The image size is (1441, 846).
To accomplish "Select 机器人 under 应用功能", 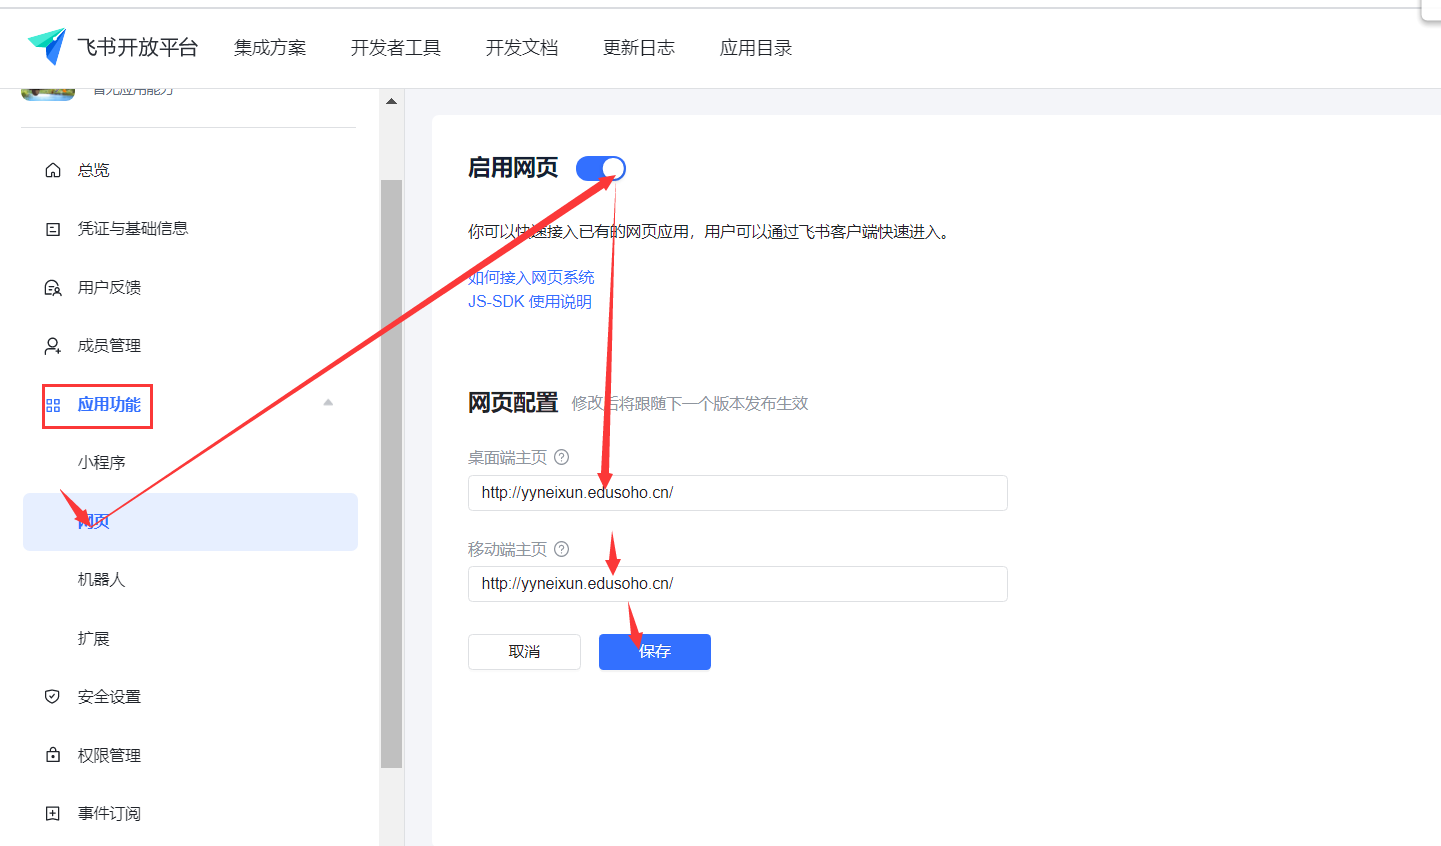I will click(x=101, y=580).
